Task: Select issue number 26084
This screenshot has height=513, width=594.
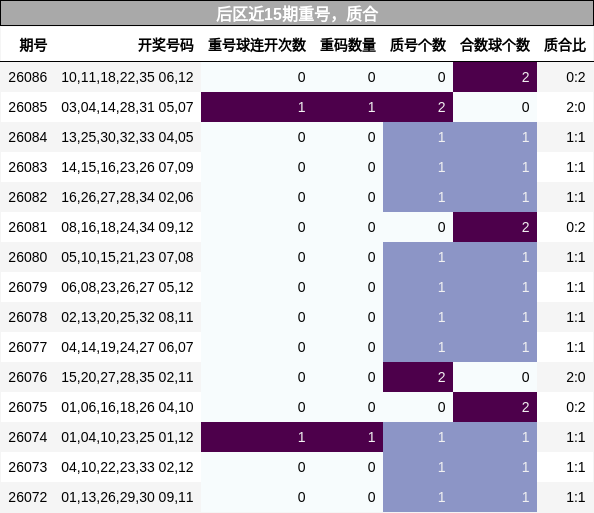Action: [28, 137]
